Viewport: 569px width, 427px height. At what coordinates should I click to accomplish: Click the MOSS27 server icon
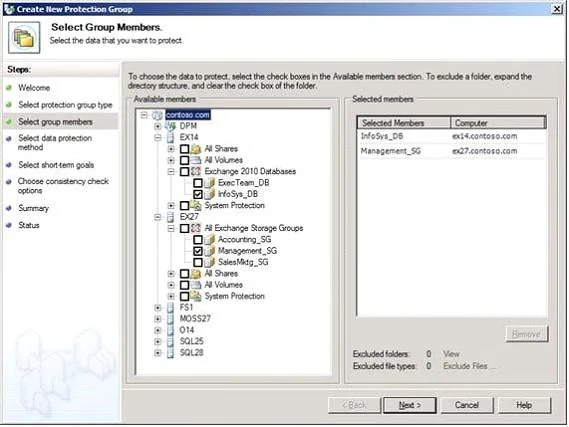(x=170, y=319)
